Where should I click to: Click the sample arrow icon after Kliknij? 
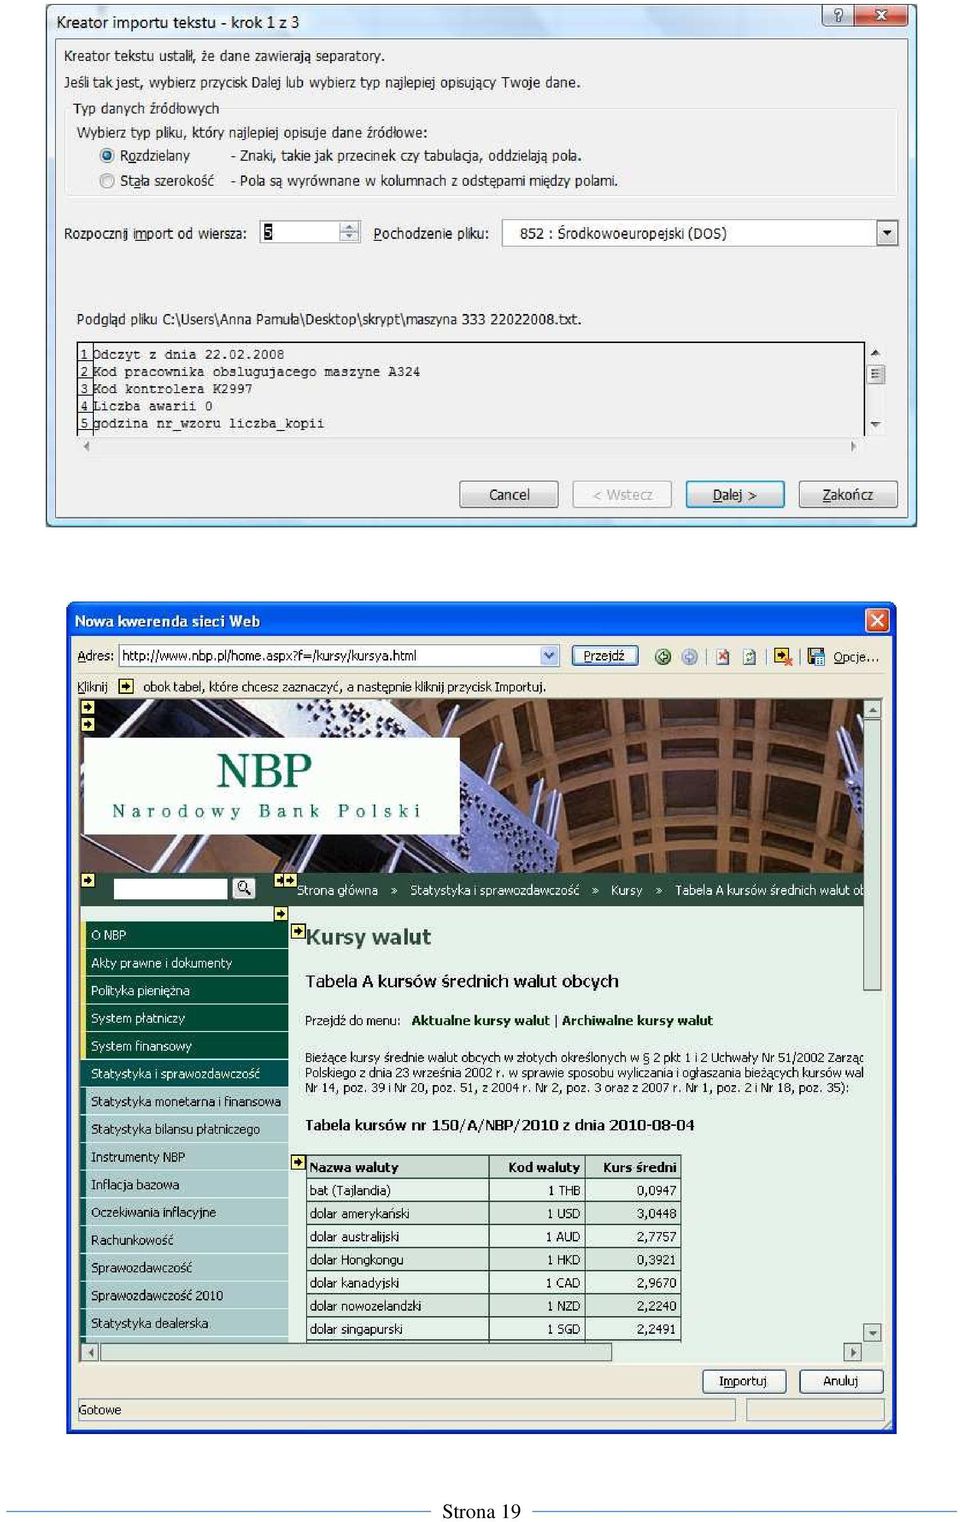point(126,686)
